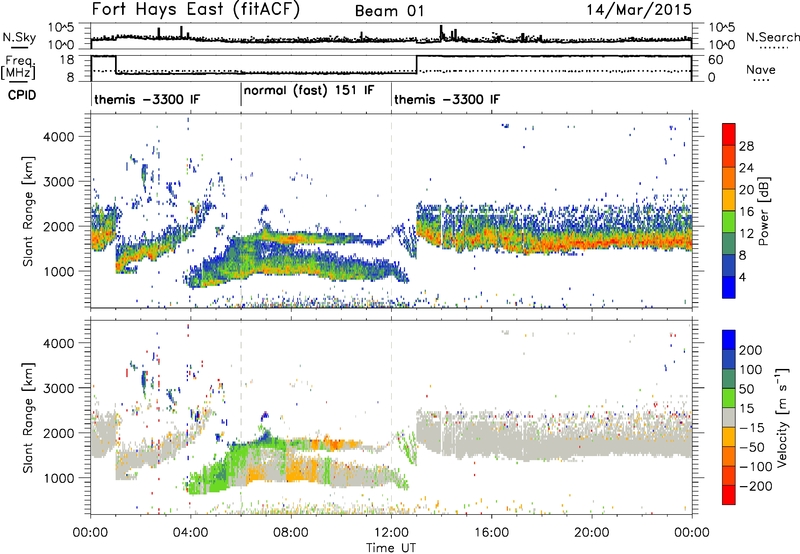
Task: Click the '08:00' time tick label
Action: tap(291, 533)
